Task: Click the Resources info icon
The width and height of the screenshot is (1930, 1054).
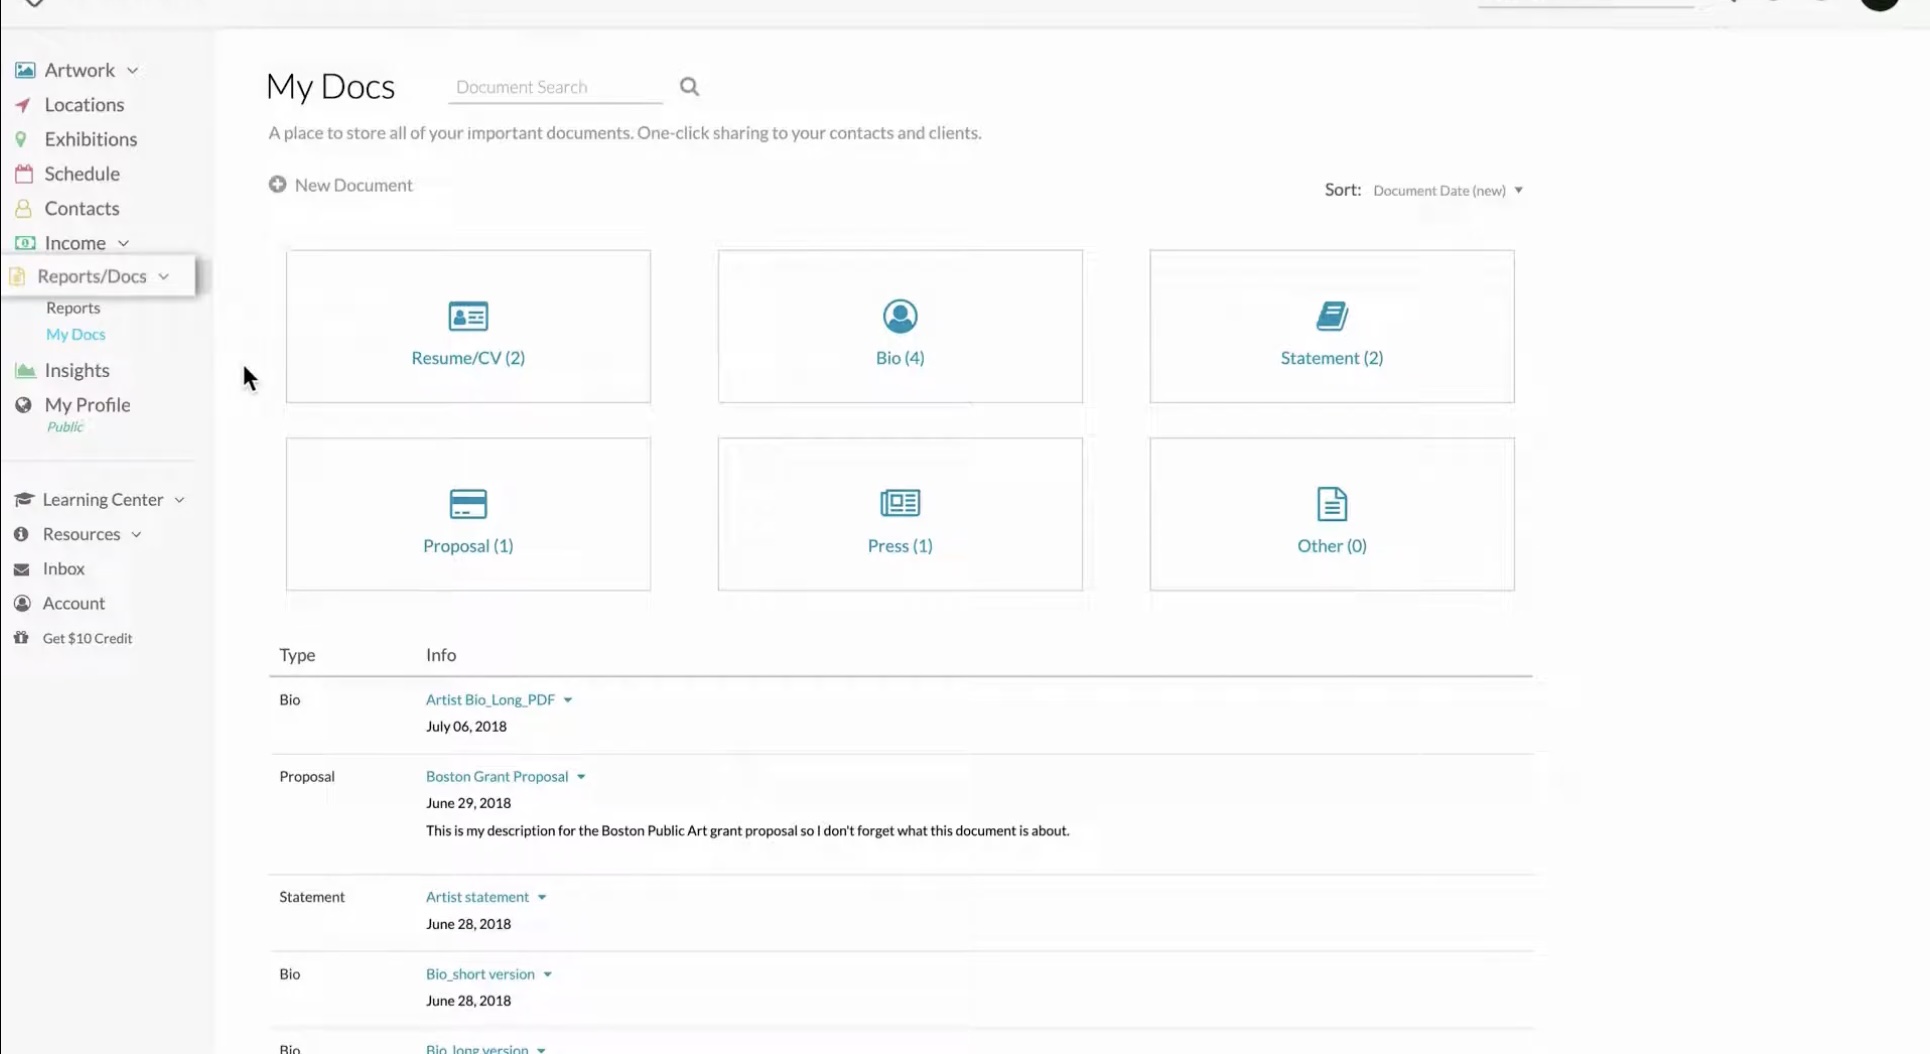Action: coord(21,534)
